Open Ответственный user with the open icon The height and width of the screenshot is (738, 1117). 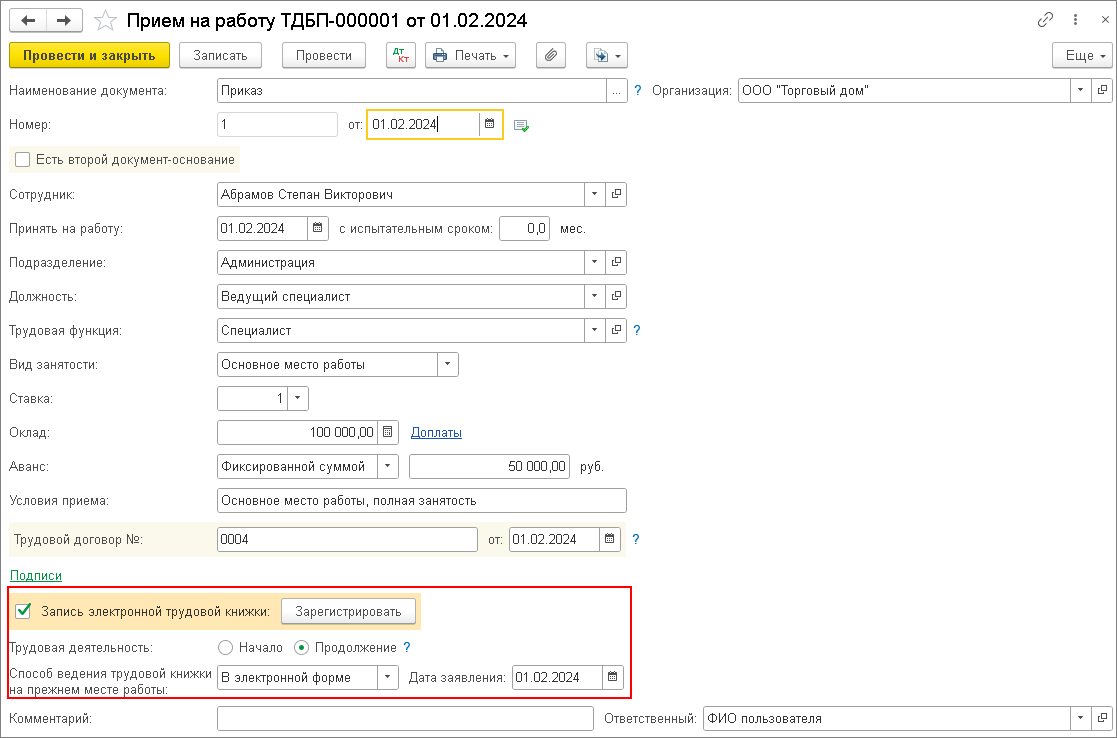[x=1101, y=719]
